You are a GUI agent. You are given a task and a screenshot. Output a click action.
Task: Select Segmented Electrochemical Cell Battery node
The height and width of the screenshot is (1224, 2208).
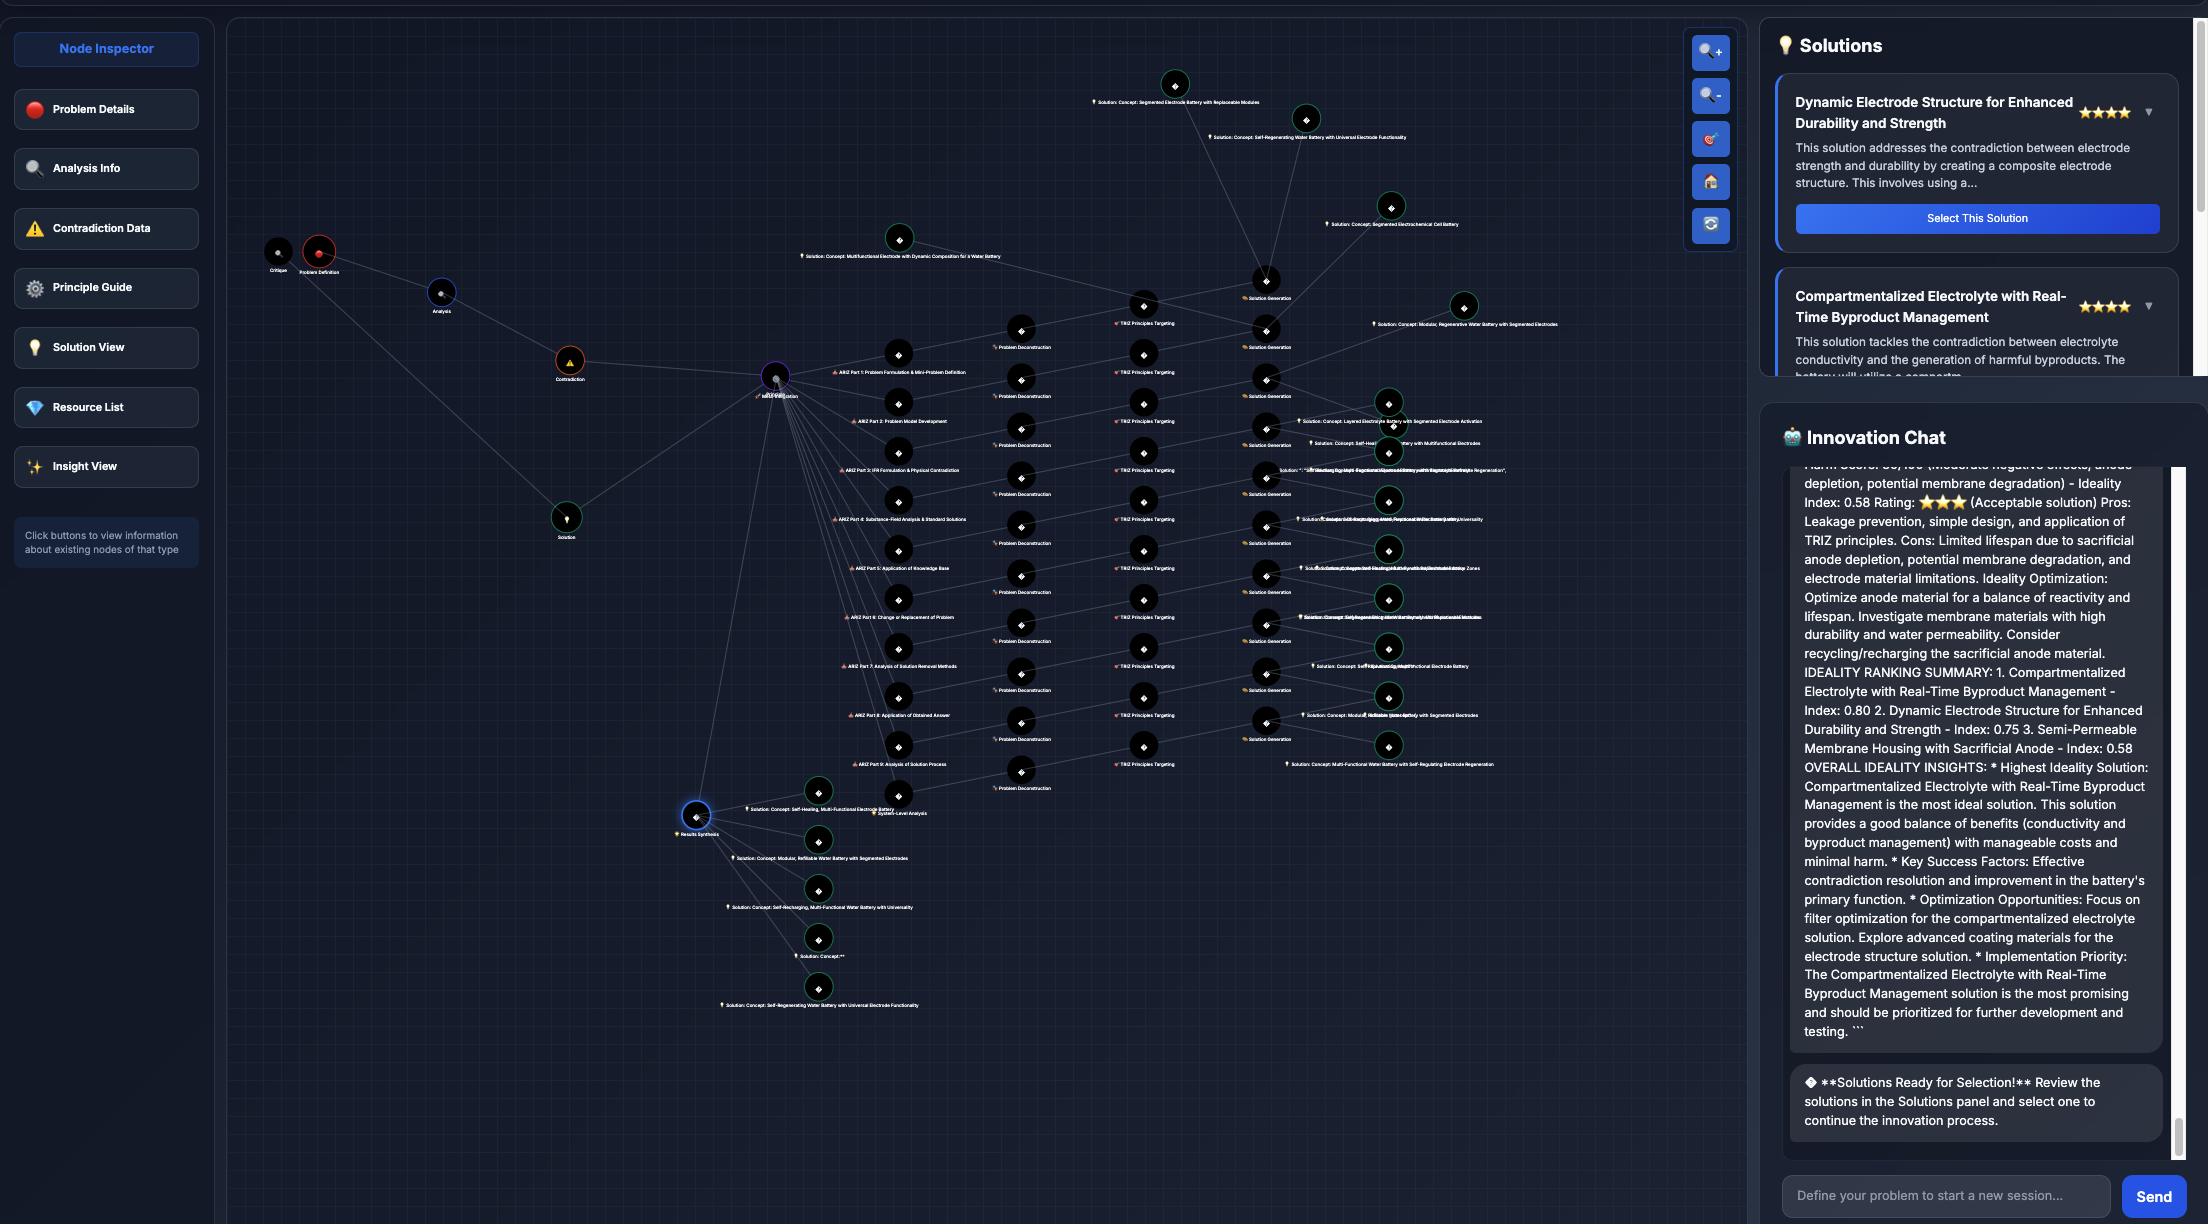pyautogui.click(x=1391, y=207)
